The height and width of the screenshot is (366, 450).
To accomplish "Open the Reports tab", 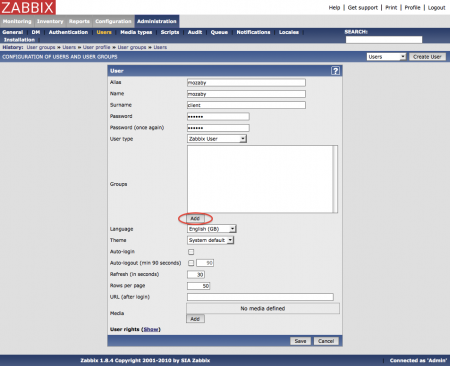I will point(79,21).
